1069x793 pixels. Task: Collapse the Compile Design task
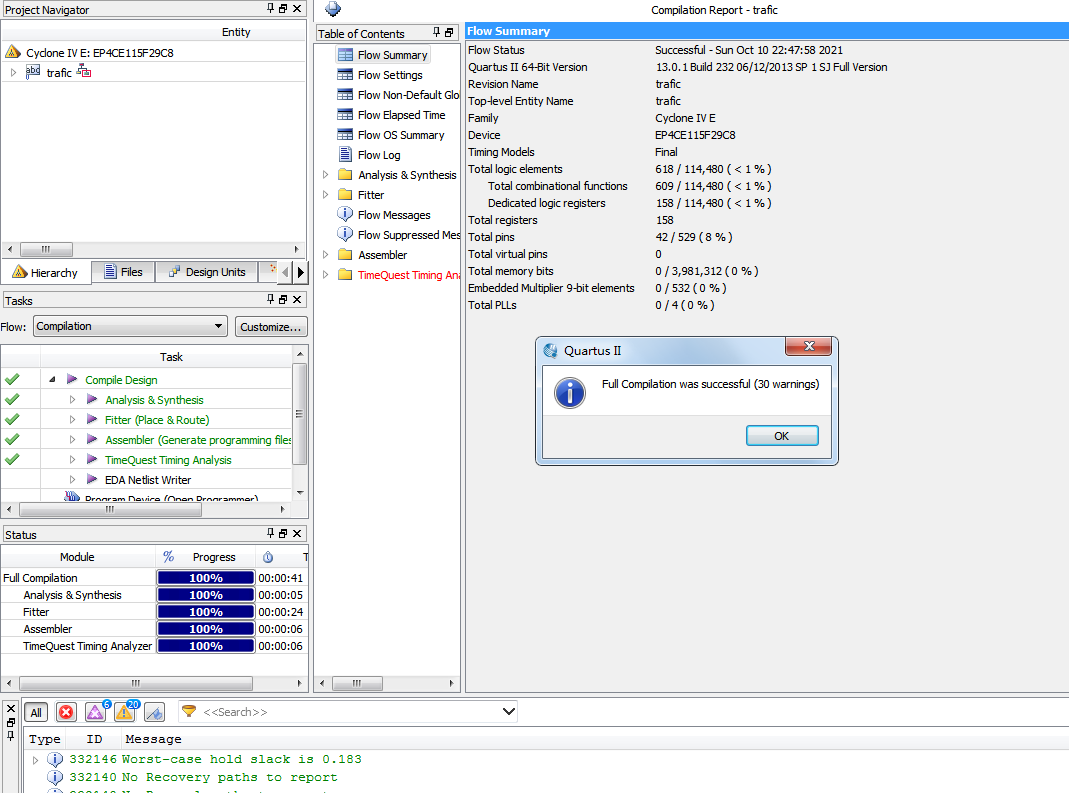52,379
